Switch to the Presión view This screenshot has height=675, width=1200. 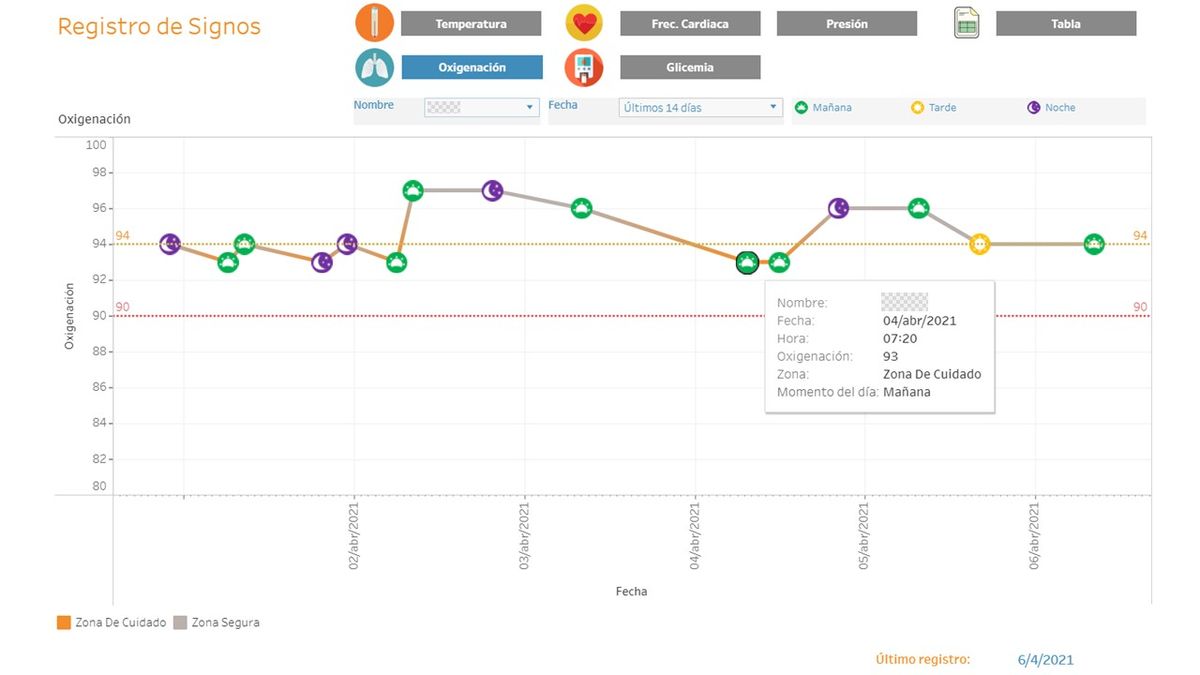(x=846, y=24)
